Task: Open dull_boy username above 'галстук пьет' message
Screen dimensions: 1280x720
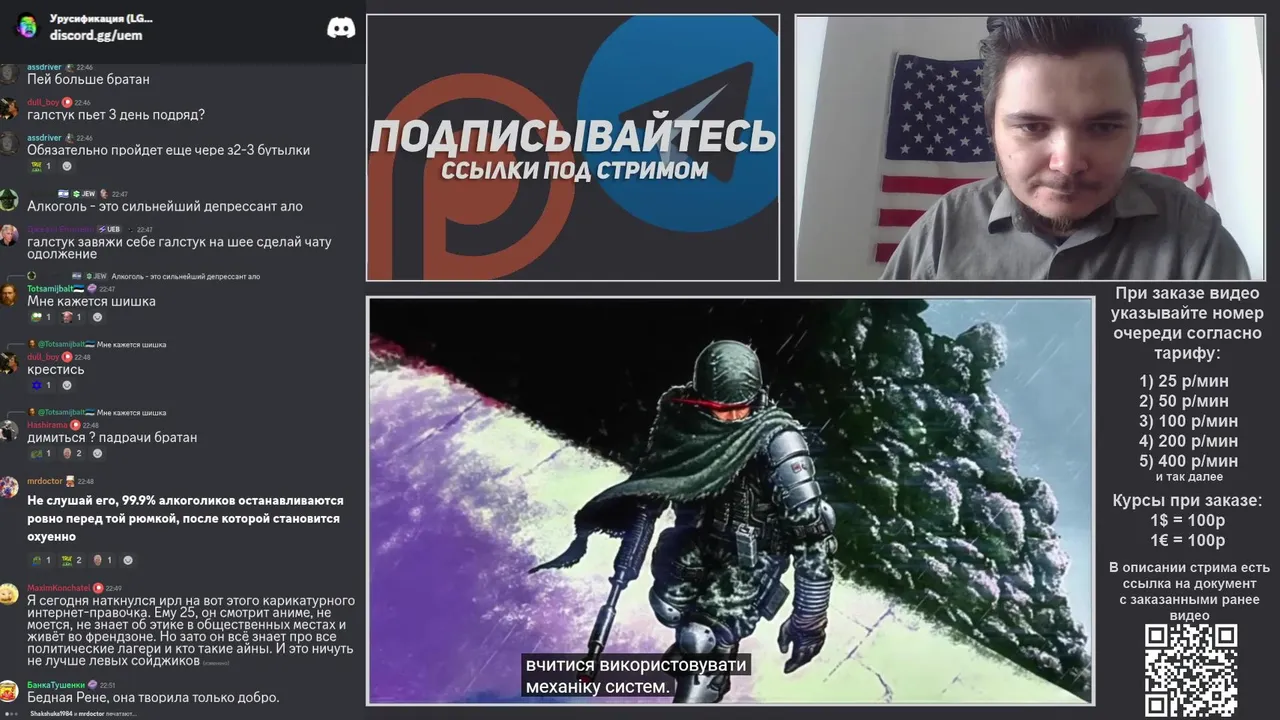Action: point(43,102)
